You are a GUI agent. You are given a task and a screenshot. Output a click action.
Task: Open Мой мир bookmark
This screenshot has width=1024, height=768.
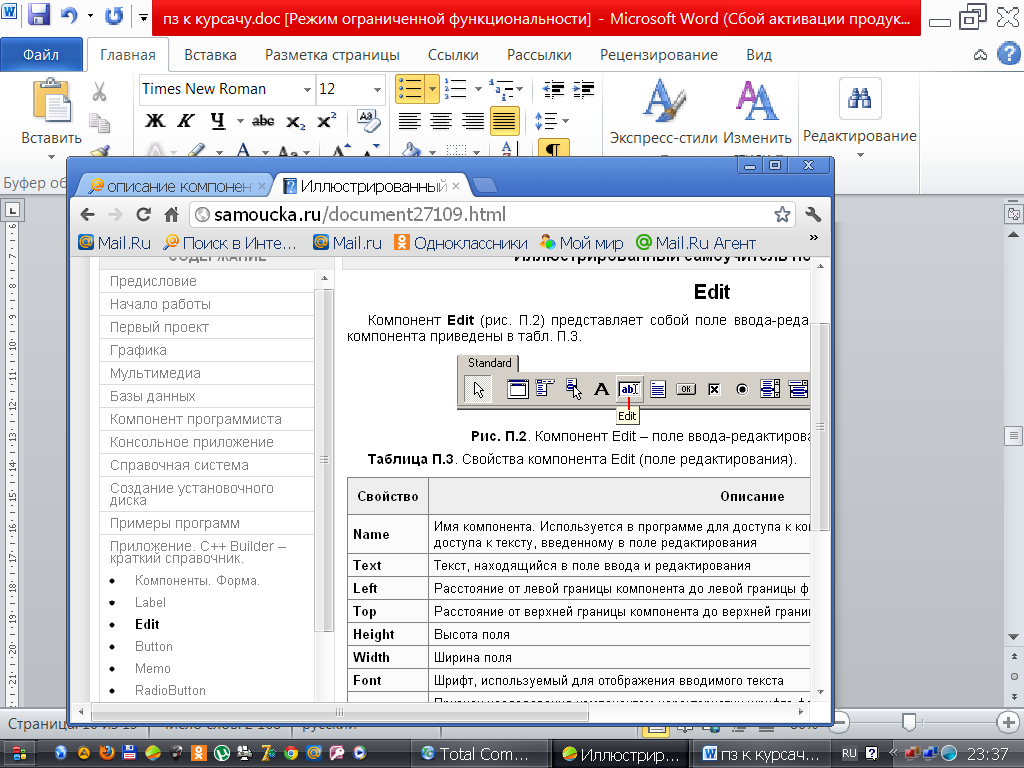tap(581, 243)
